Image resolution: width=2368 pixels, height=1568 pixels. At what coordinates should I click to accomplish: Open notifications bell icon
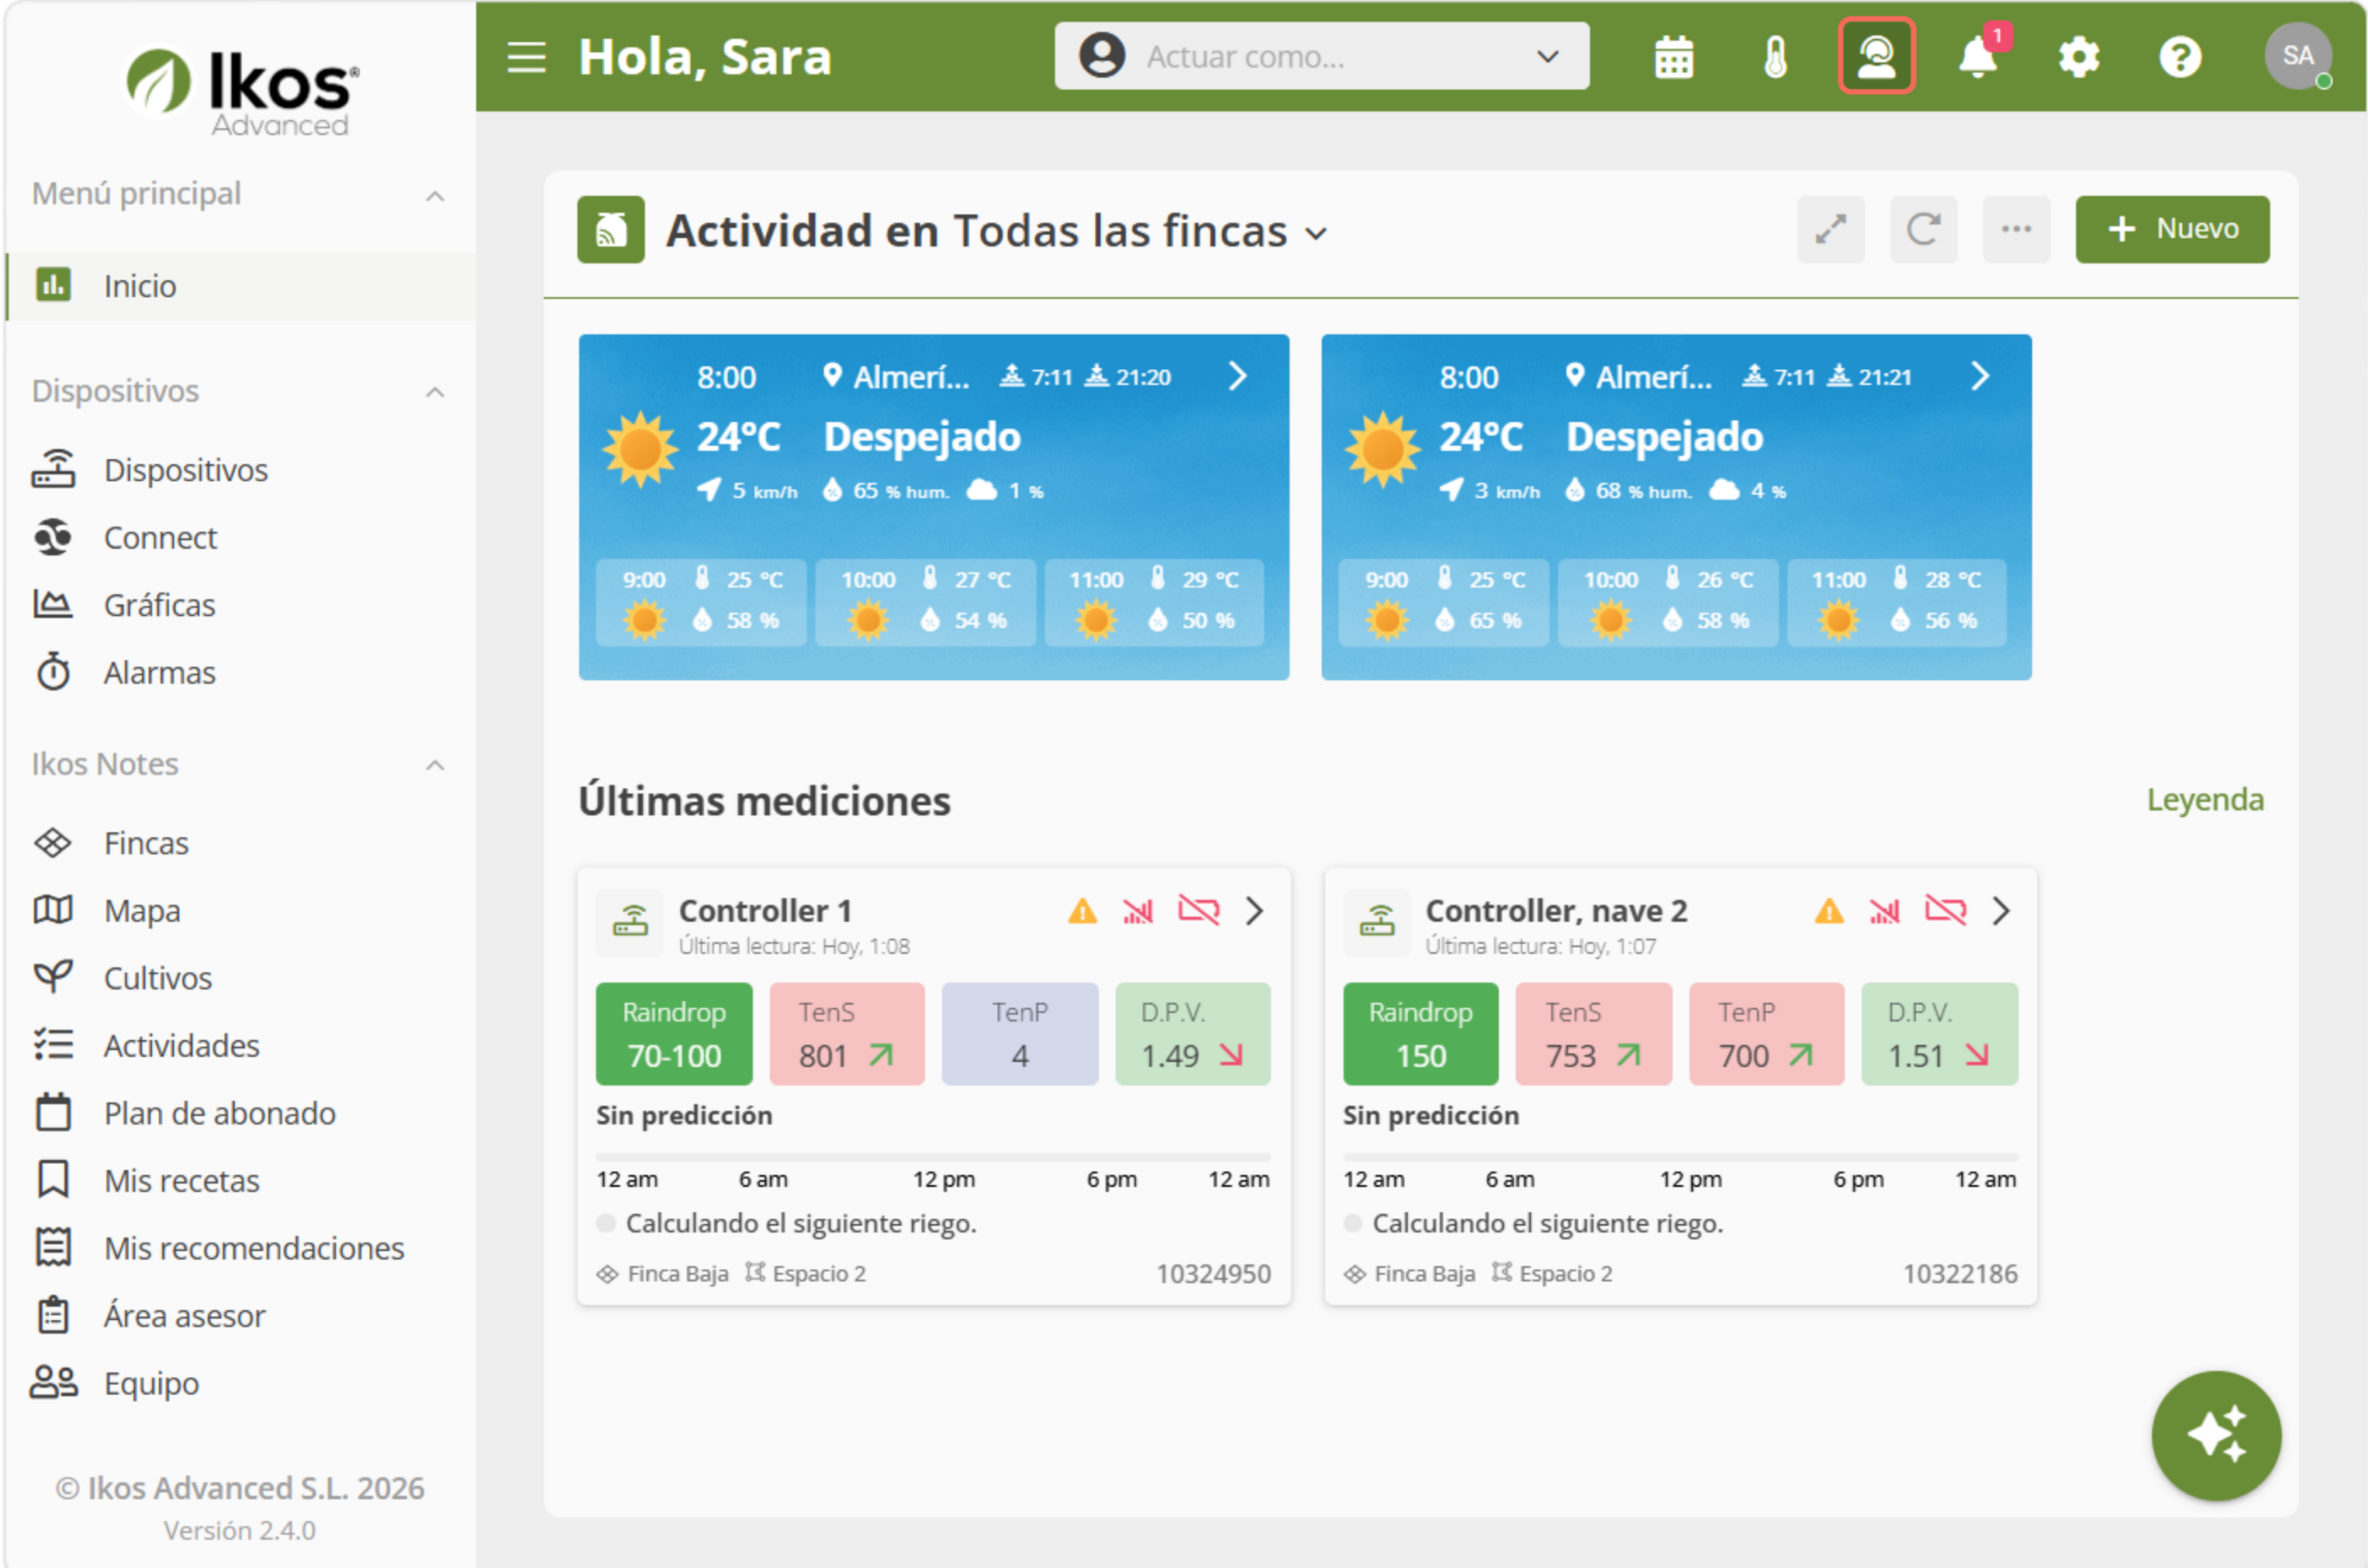tap(1978, 57)
